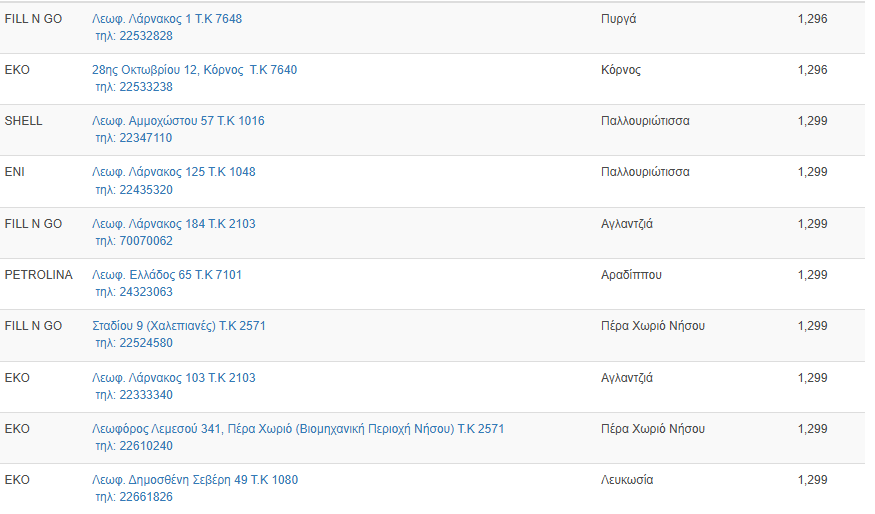The width and height of the screenshot is (875, 514).
Task: Select the PETROLINA station name
Action: click(x=39, y=275)
